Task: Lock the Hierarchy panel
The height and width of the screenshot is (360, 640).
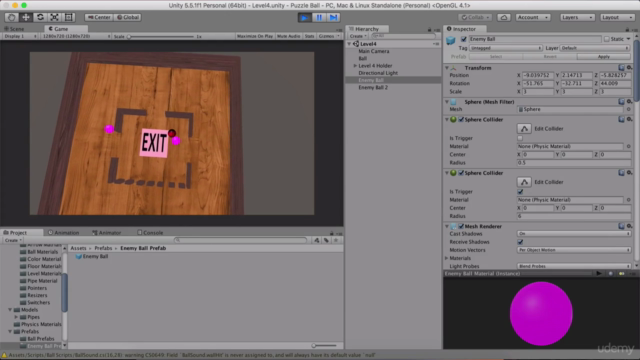Action: [429, 29]
